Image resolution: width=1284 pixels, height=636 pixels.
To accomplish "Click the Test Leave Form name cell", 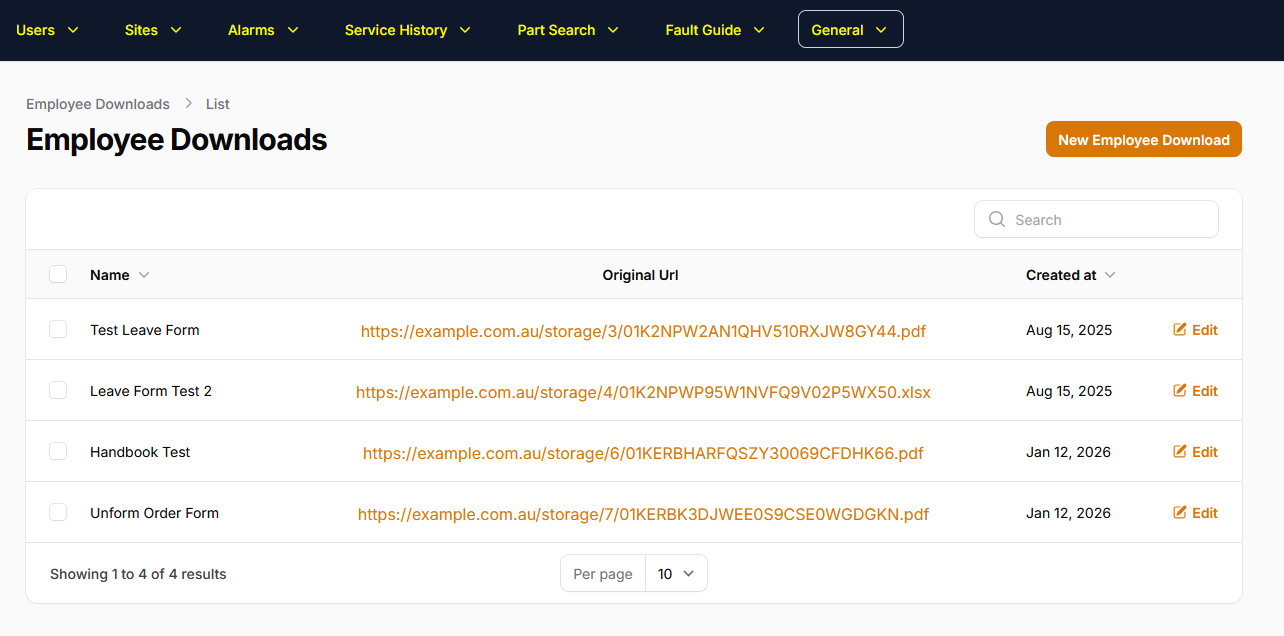I will [145, 330].
